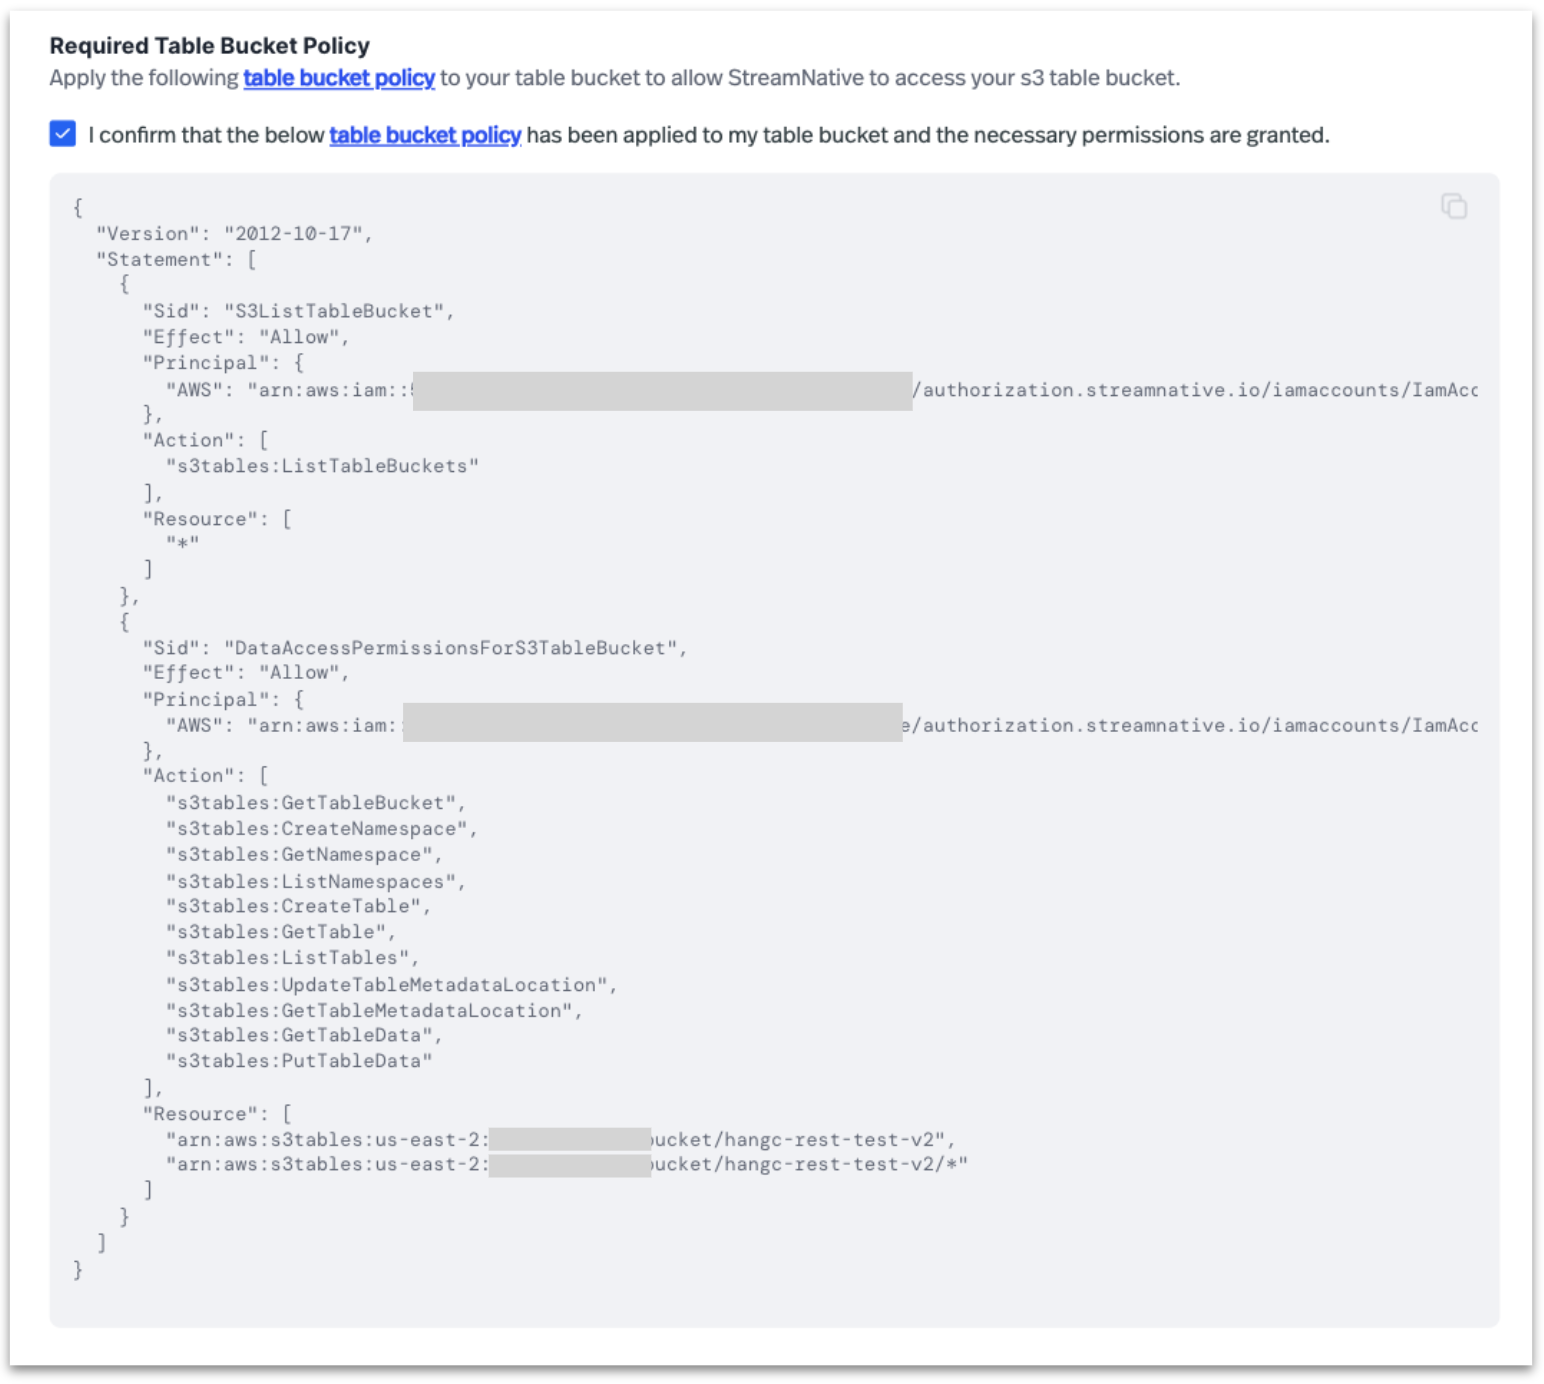Click the "s3tables:PutTableData" action
Viewport: 1544px width, 1384px height.
pos(299,1061)
